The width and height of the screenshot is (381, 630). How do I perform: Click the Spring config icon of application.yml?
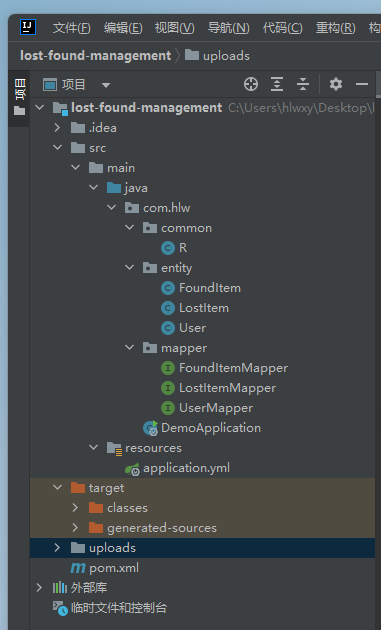click(132, 468)
